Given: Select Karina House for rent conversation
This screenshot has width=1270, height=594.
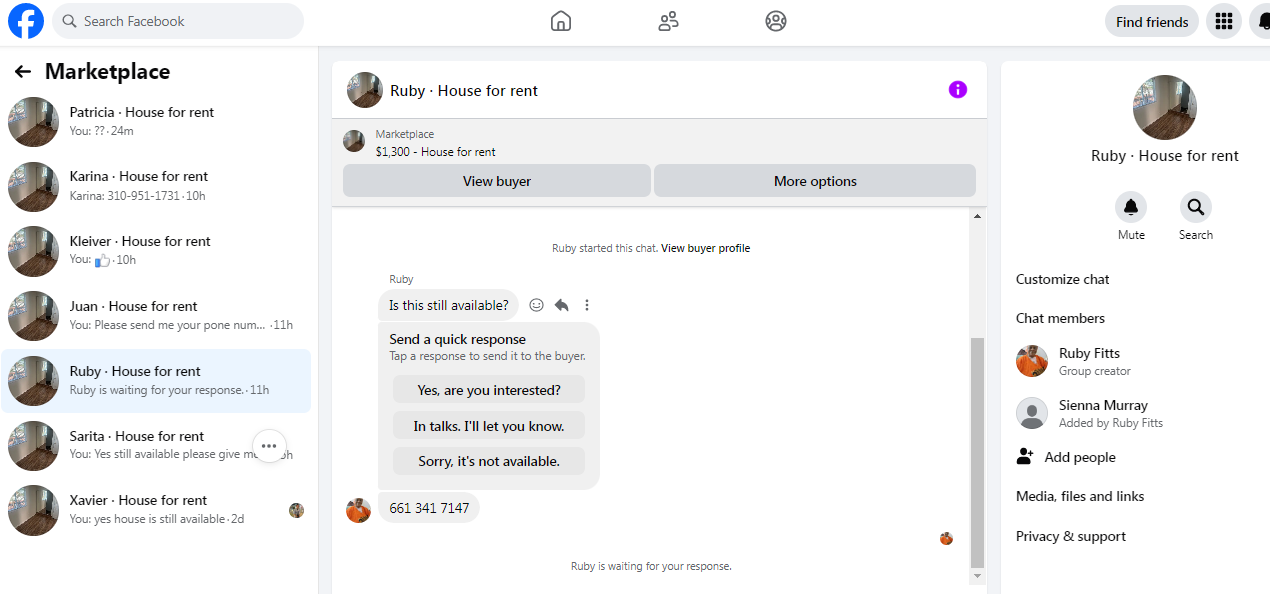Looking at the screenshot, I should tap(156, 186).
